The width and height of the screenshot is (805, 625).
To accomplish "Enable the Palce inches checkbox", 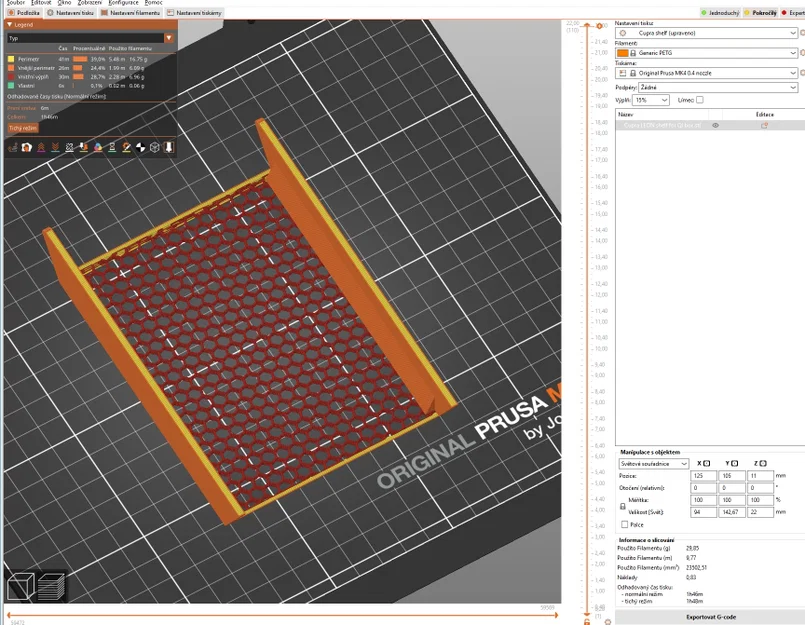I will tap(624, 524).
